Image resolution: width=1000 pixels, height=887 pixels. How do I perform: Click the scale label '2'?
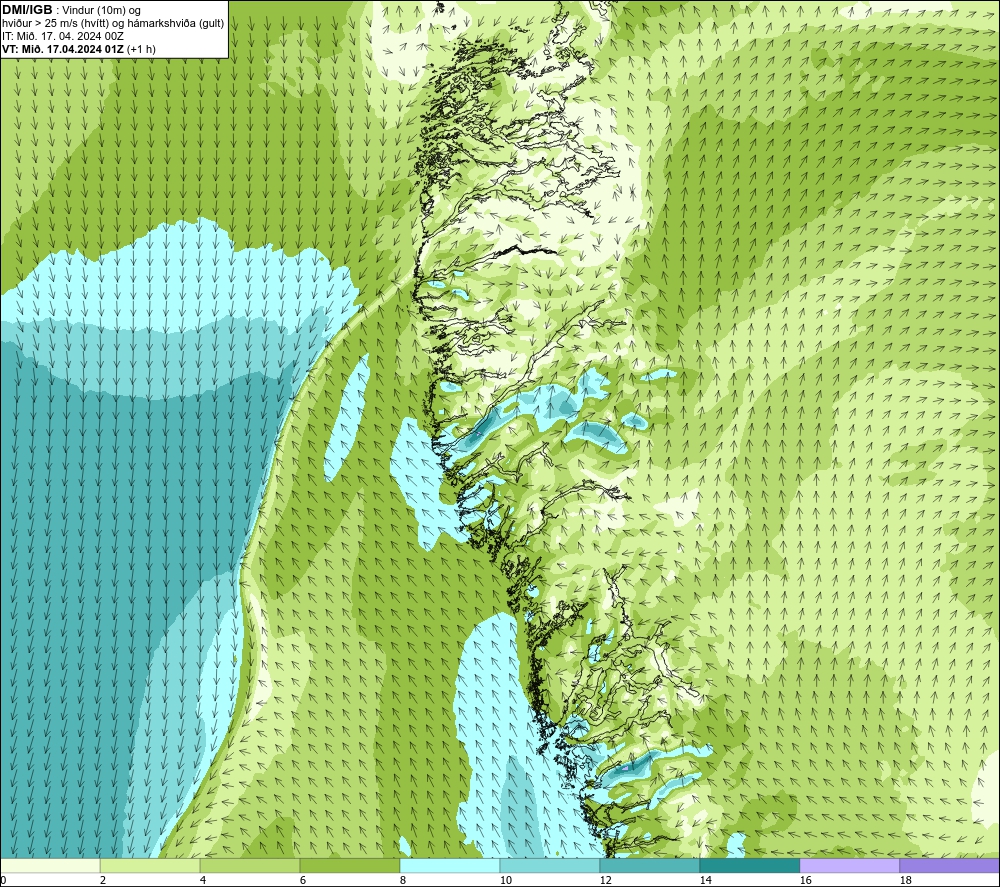pyautogui.click(x=103, y=880)
